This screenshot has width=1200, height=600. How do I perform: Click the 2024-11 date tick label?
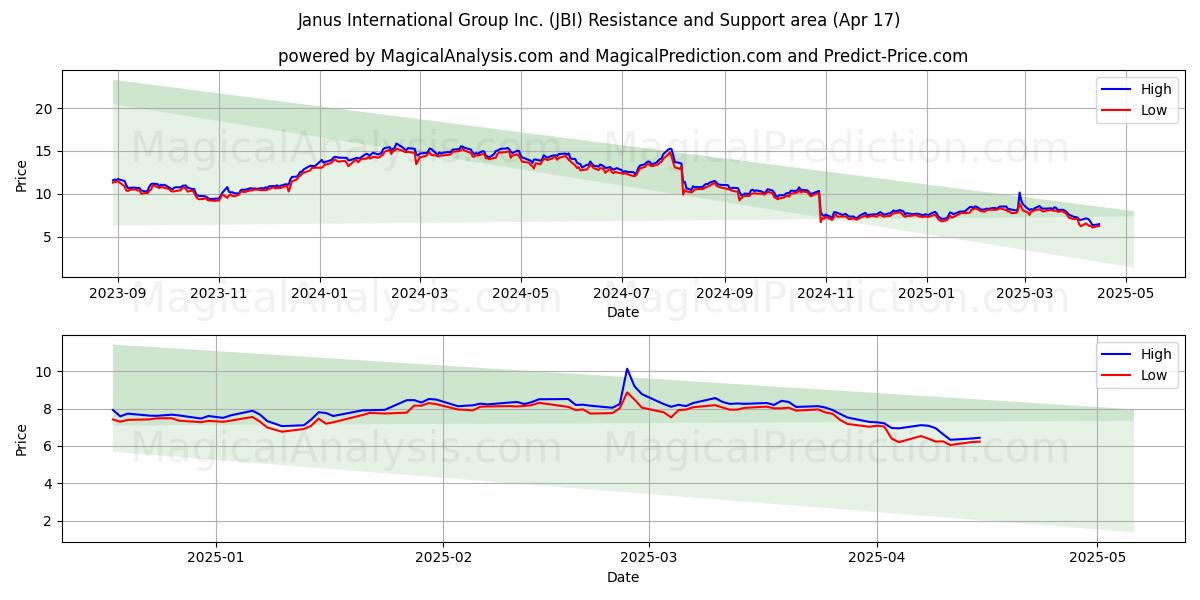[x=825, y=294]
